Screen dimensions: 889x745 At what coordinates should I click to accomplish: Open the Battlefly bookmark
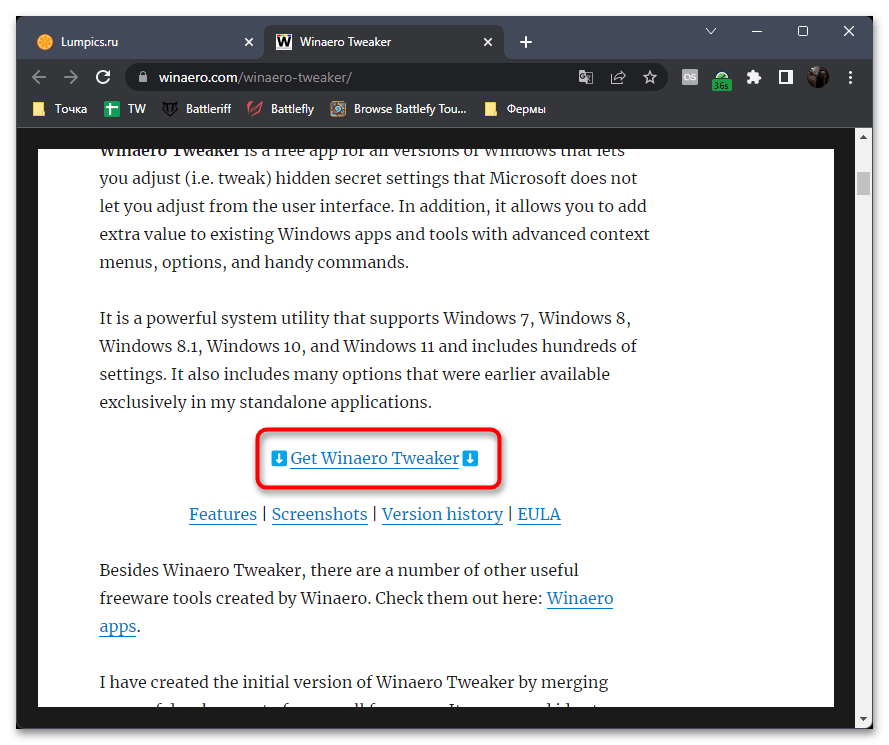click(281, 109)
